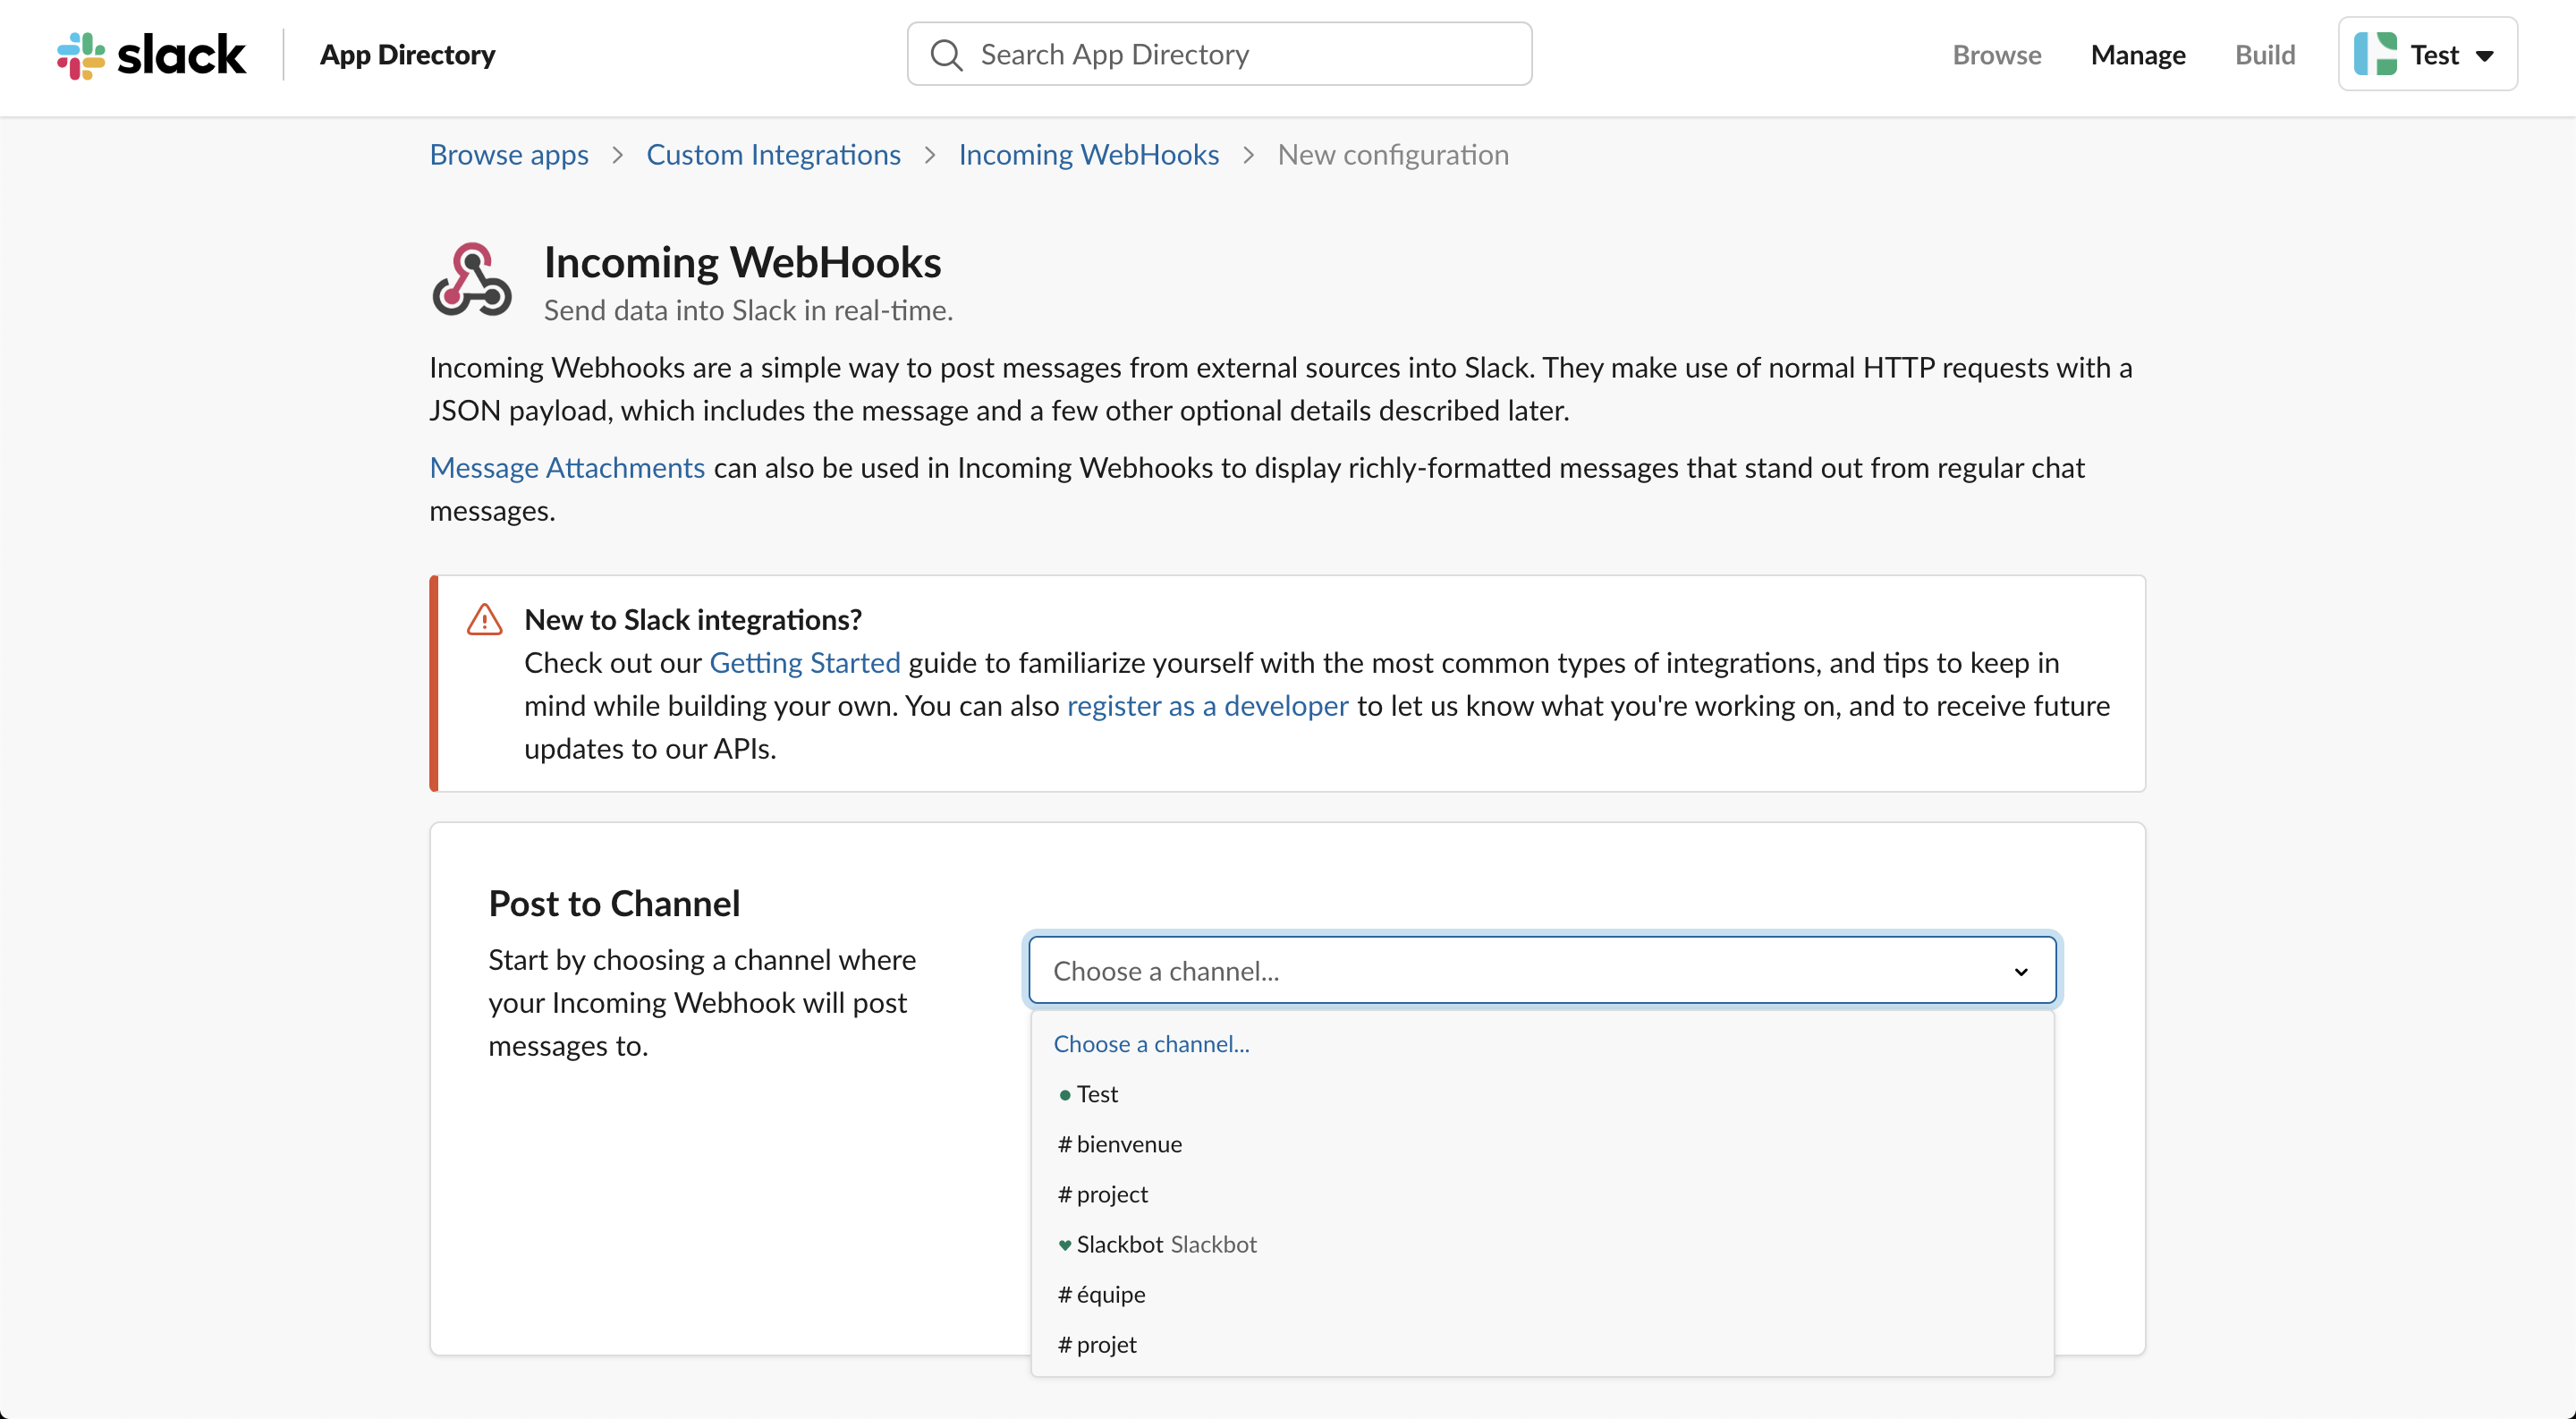Open the Test workspace dropdown arrow

(2485, 56)
